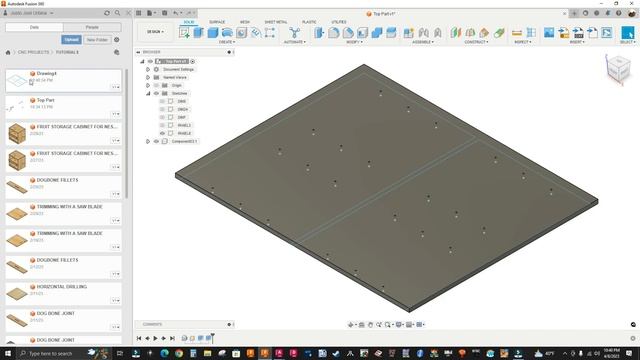640x360 pixels.
Task: Select the New Component tool
Action: 409,33
